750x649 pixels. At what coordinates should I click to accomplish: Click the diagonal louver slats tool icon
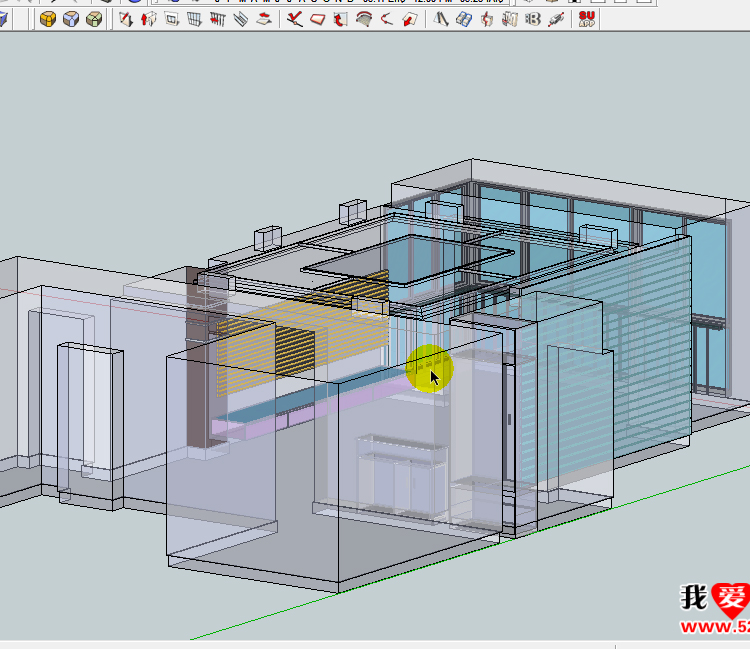tap(241, 20)
